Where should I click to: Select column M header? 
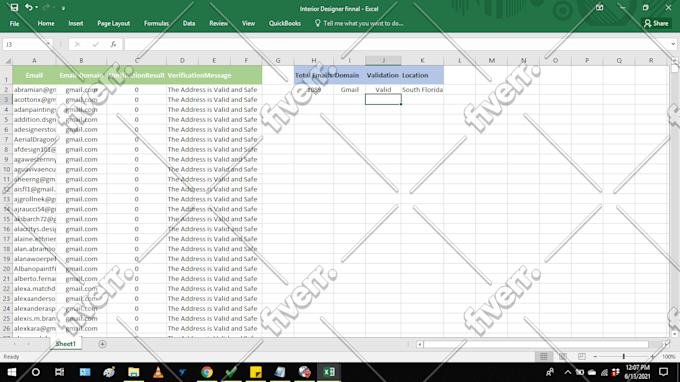point(491,61)
